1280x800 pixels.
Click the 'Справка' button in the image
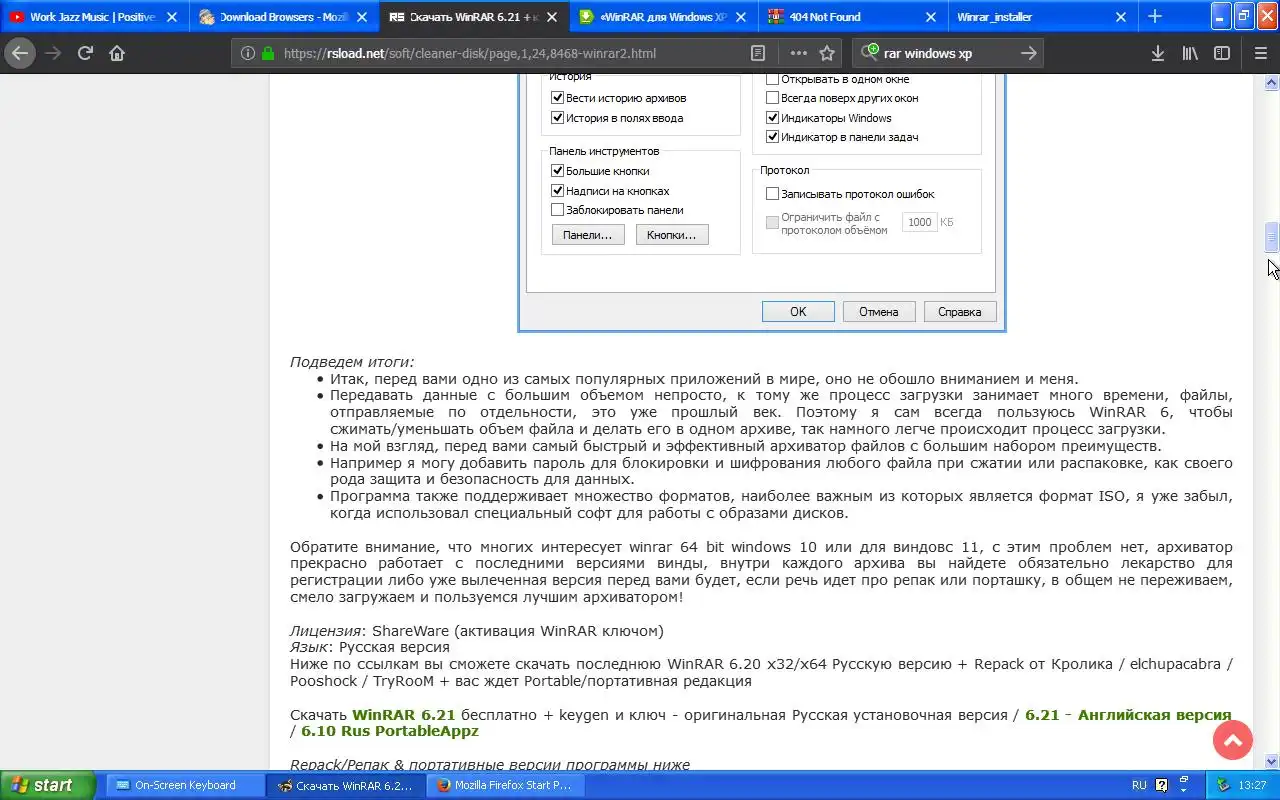[x=960, y=312]
